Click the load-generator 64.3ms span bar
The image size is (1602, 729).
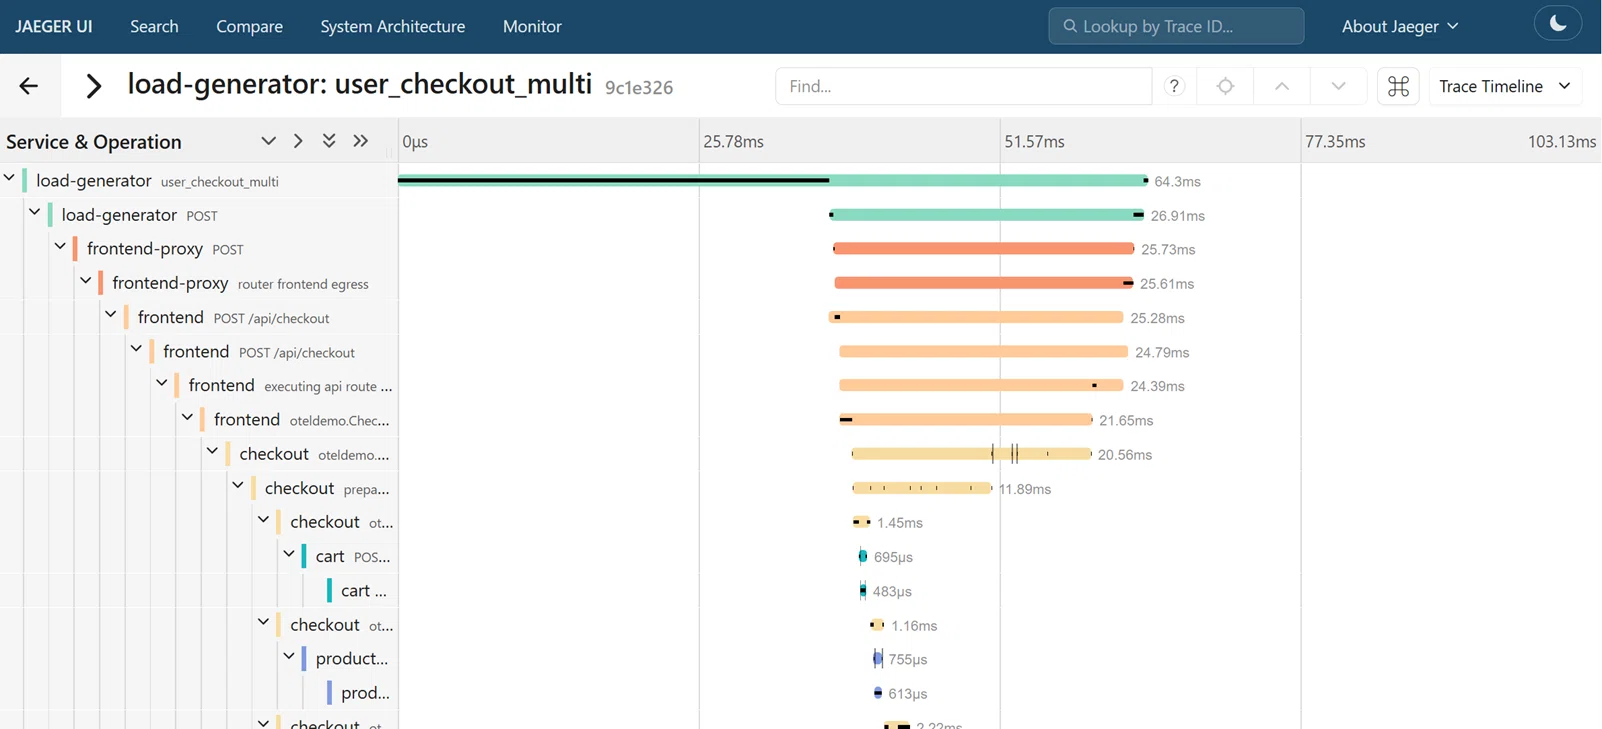[x=773, y=181]
